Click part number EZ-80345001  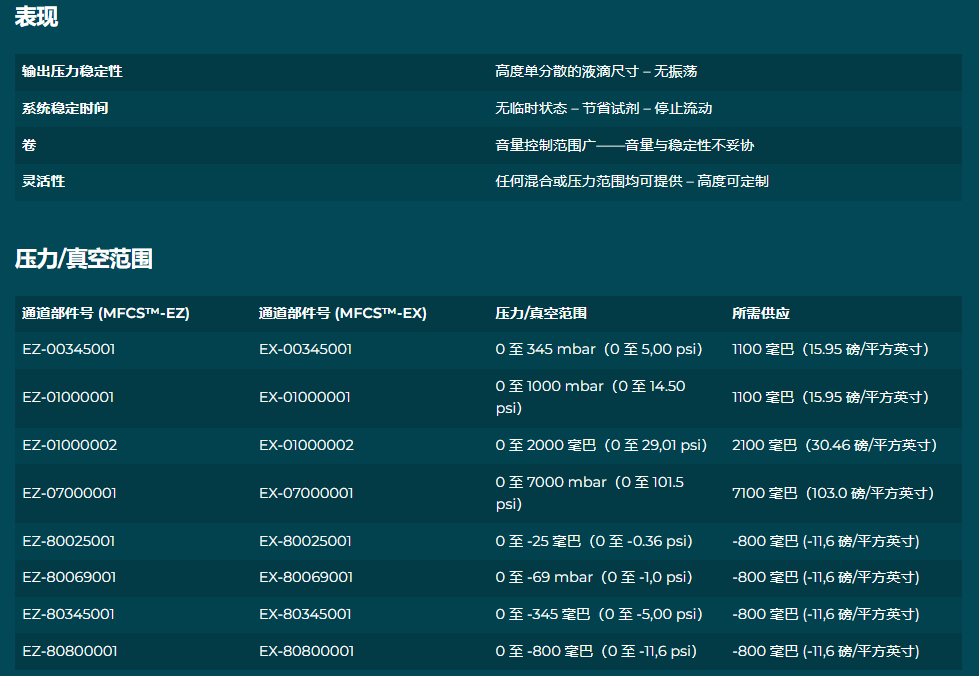pos(69,614)
